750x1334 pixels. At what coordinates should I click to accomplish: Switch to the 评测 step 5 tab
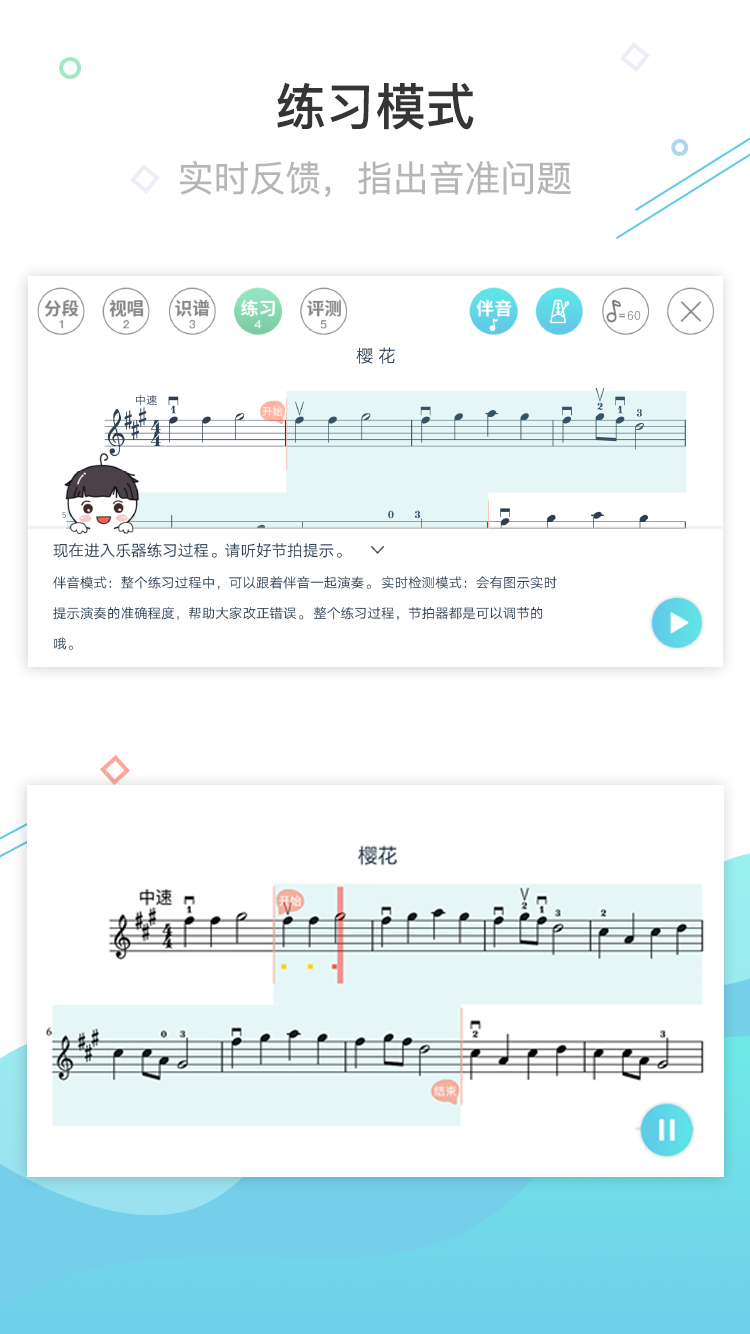323,311
